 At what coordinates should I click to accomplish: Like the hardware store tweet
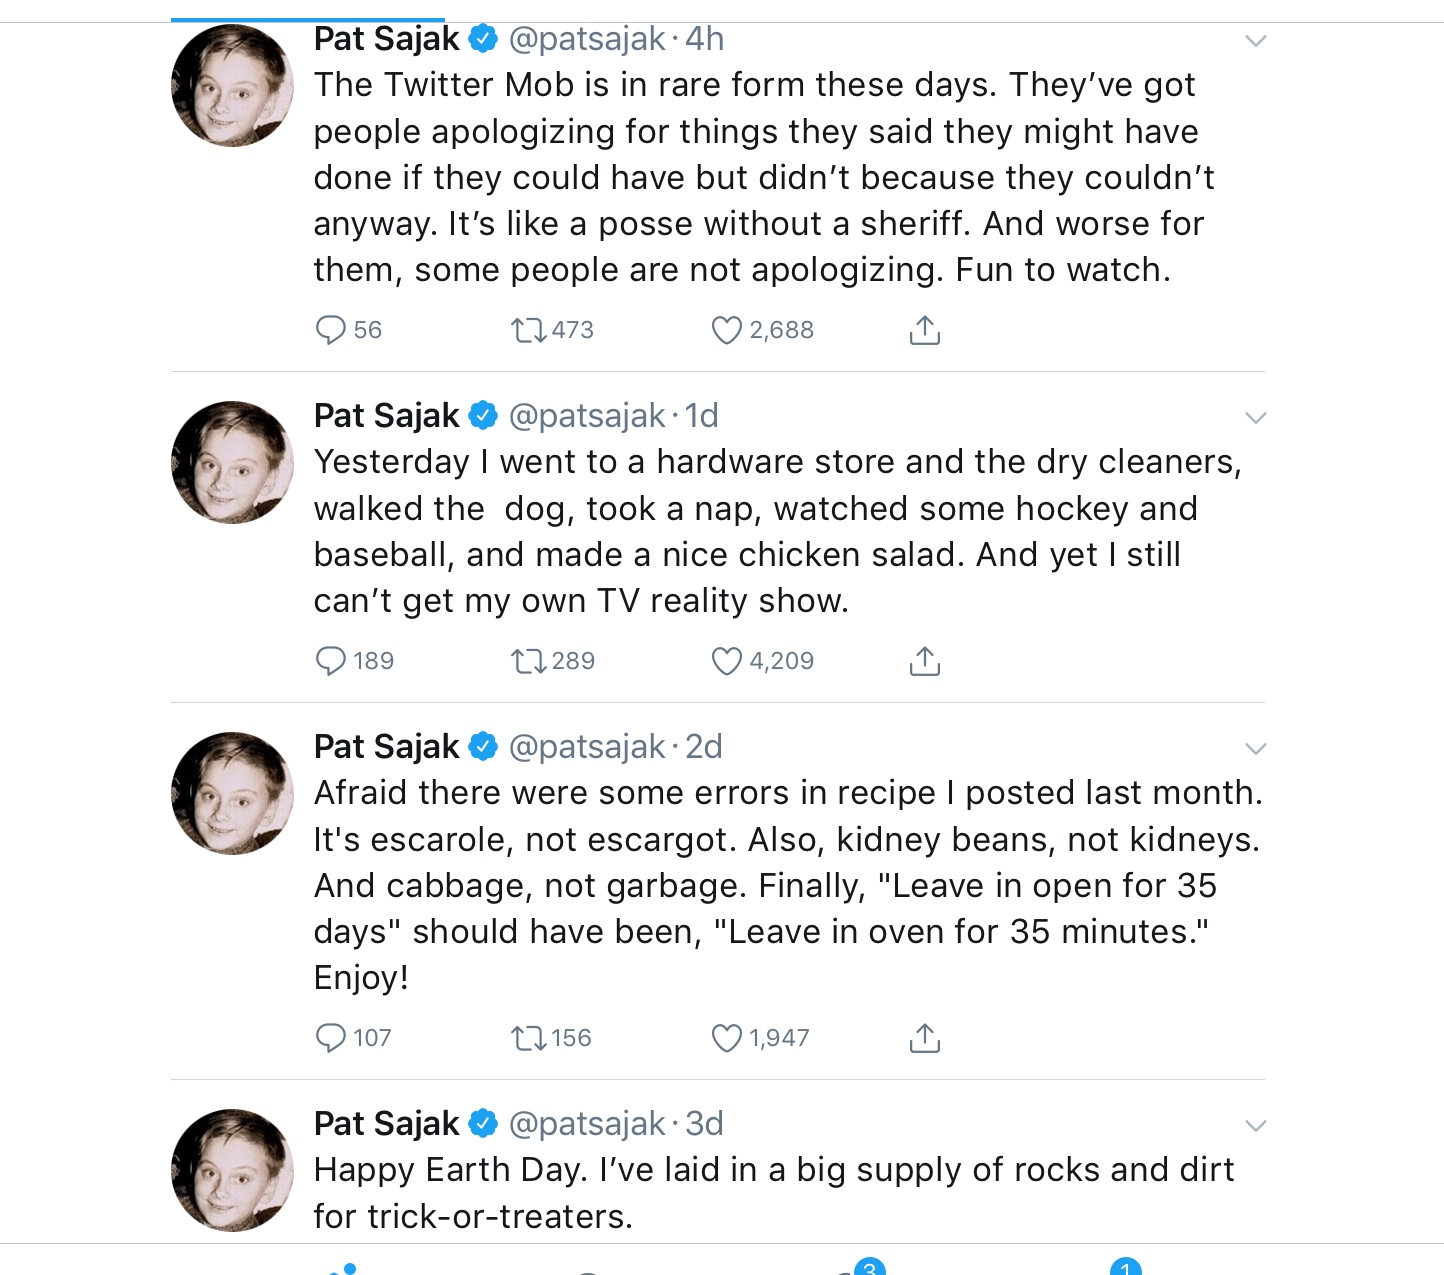[726, 661]
